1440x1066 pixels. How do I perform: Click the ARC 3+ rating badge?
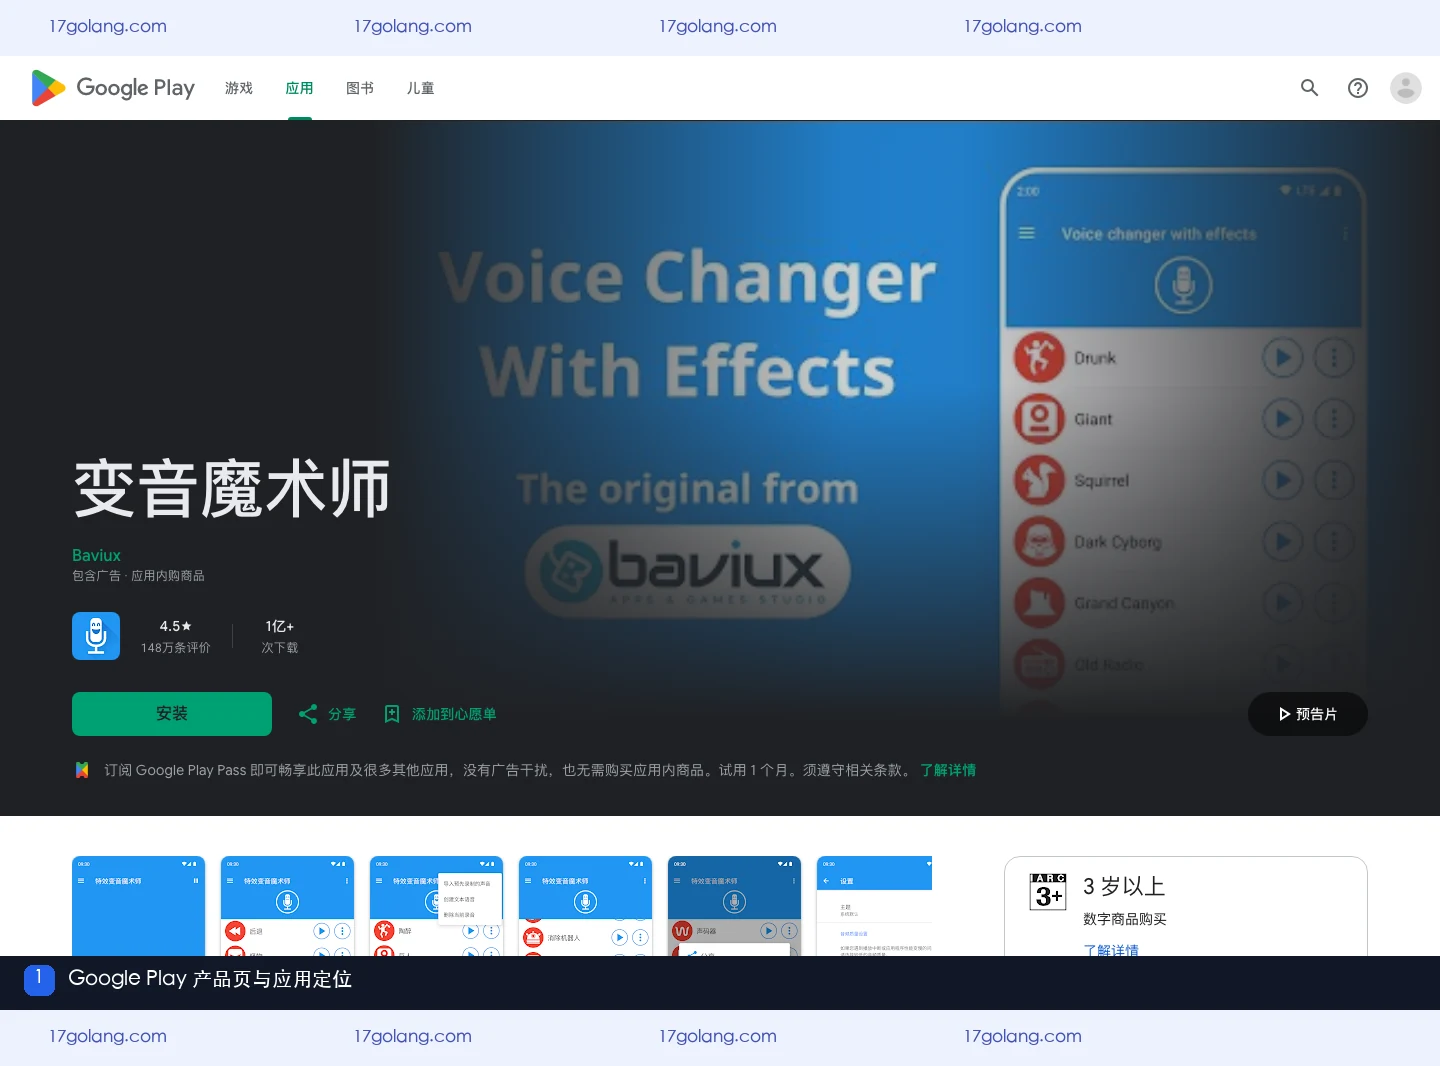pyautogui.click(x=1048, y=891)
